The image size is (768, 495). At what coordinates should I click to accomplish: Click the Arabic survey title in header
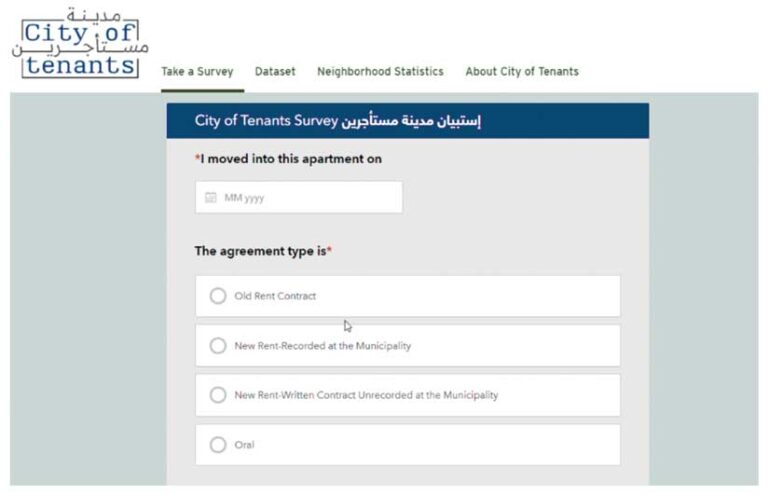411,120
